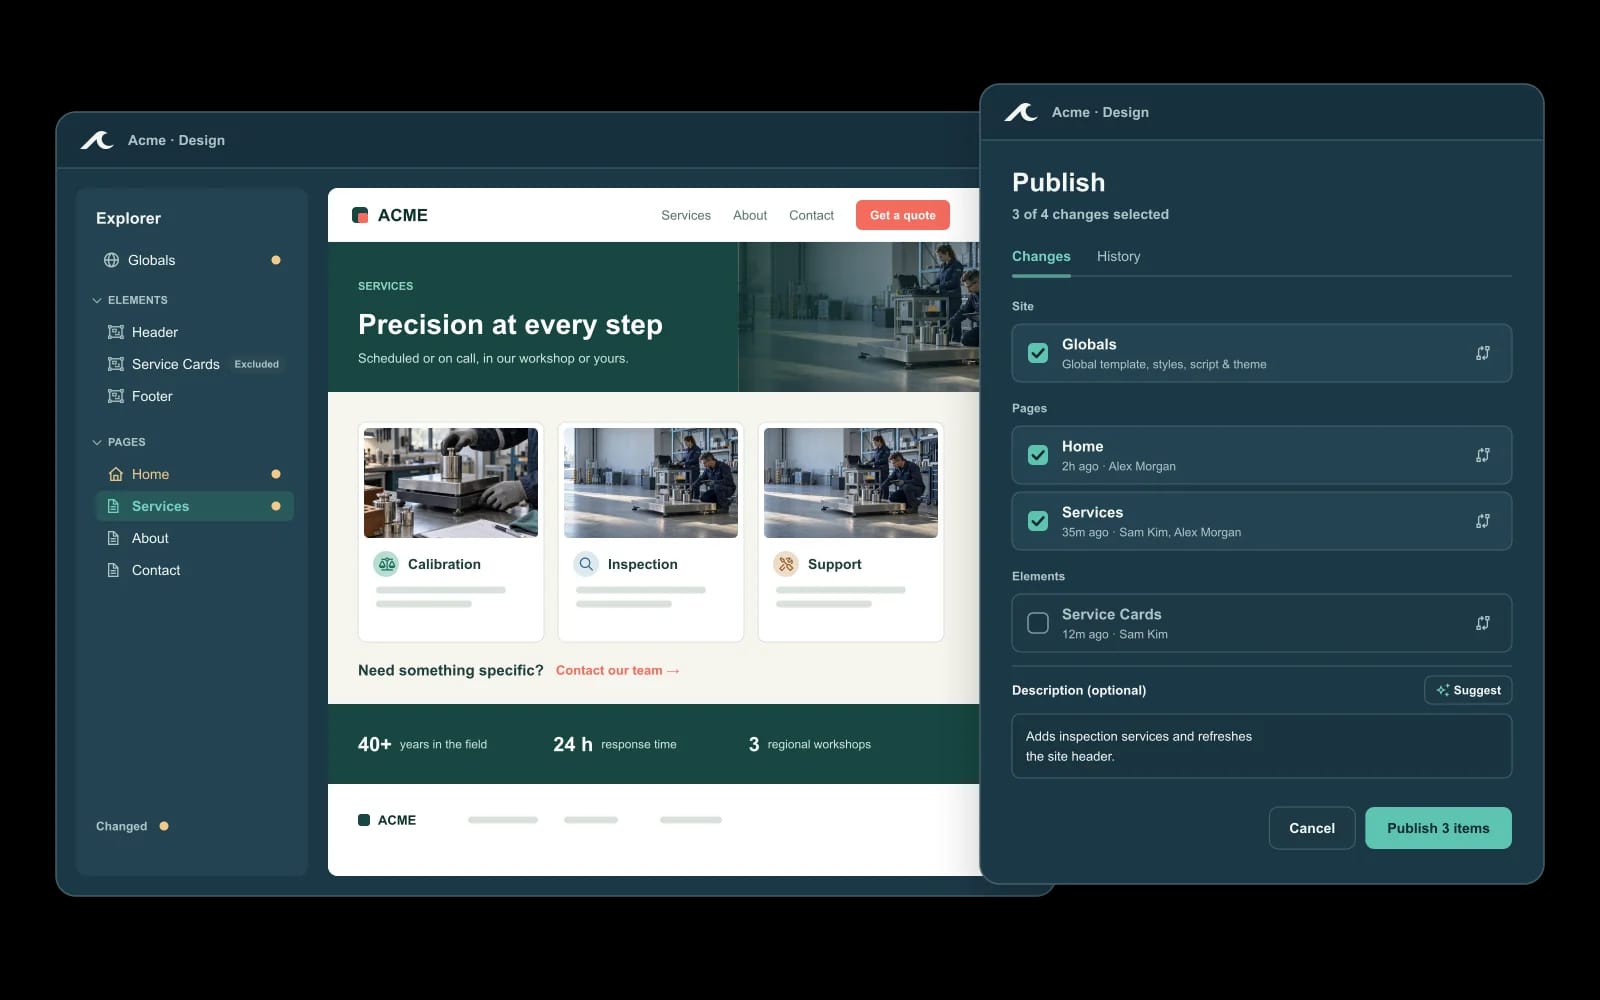This screenshot has width=1600, height=1000.
Task: Uncheck the Services page change checkbox
Action: point(1038,521)
